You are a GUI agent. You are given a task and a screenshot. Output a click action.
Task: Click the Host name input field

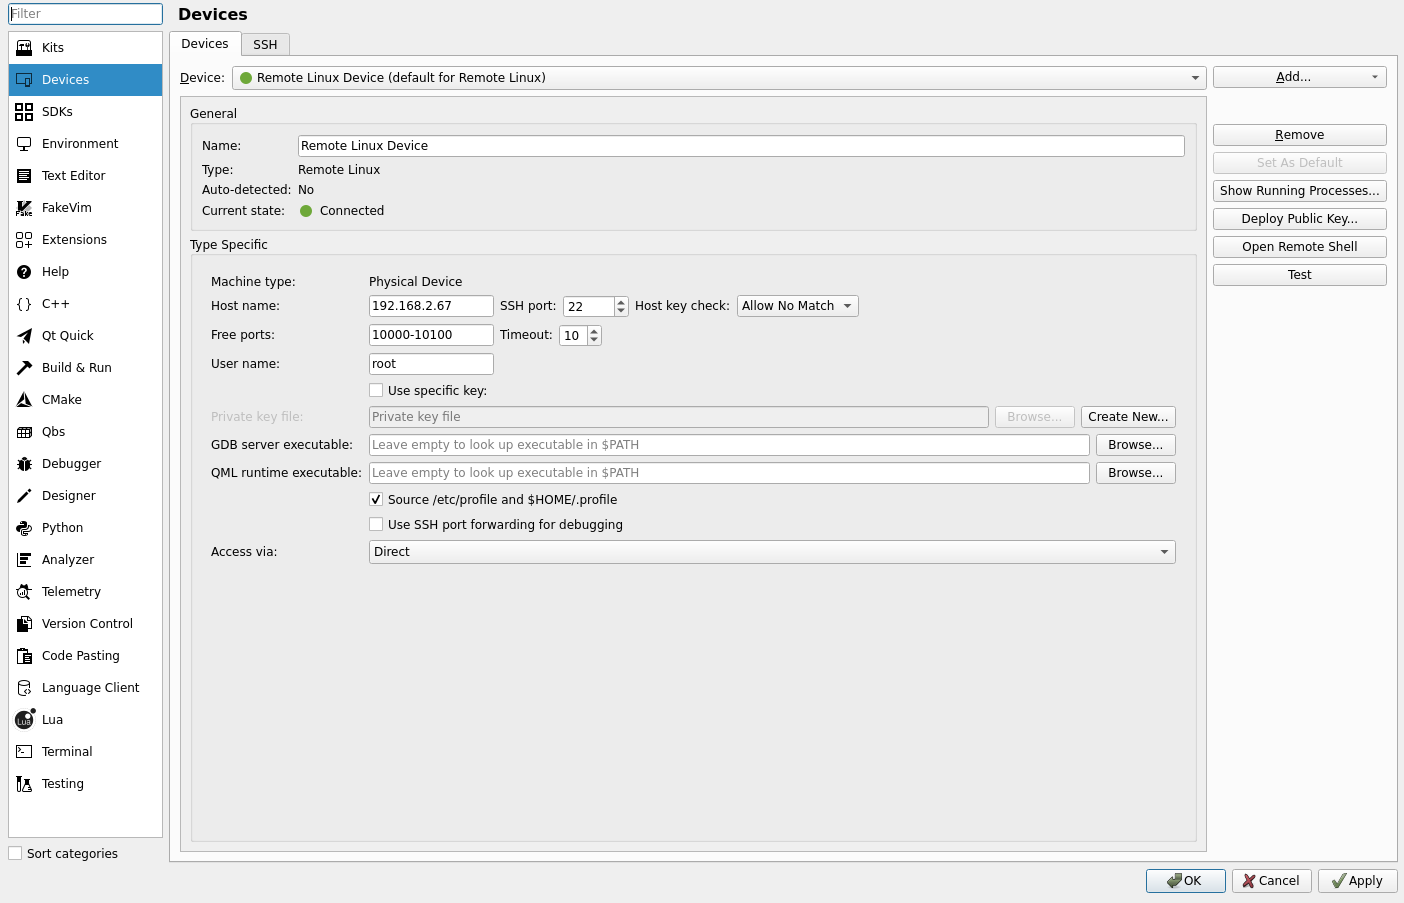[x=430, y=306]
